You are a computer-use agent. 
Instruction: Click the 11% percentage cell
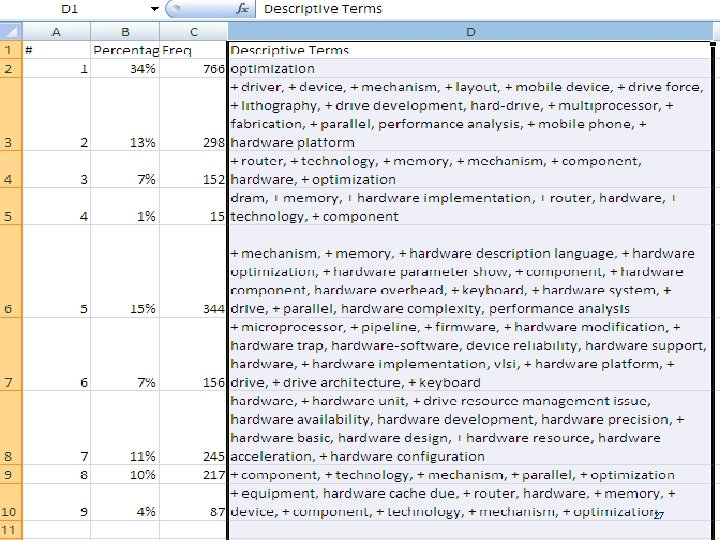125,428
